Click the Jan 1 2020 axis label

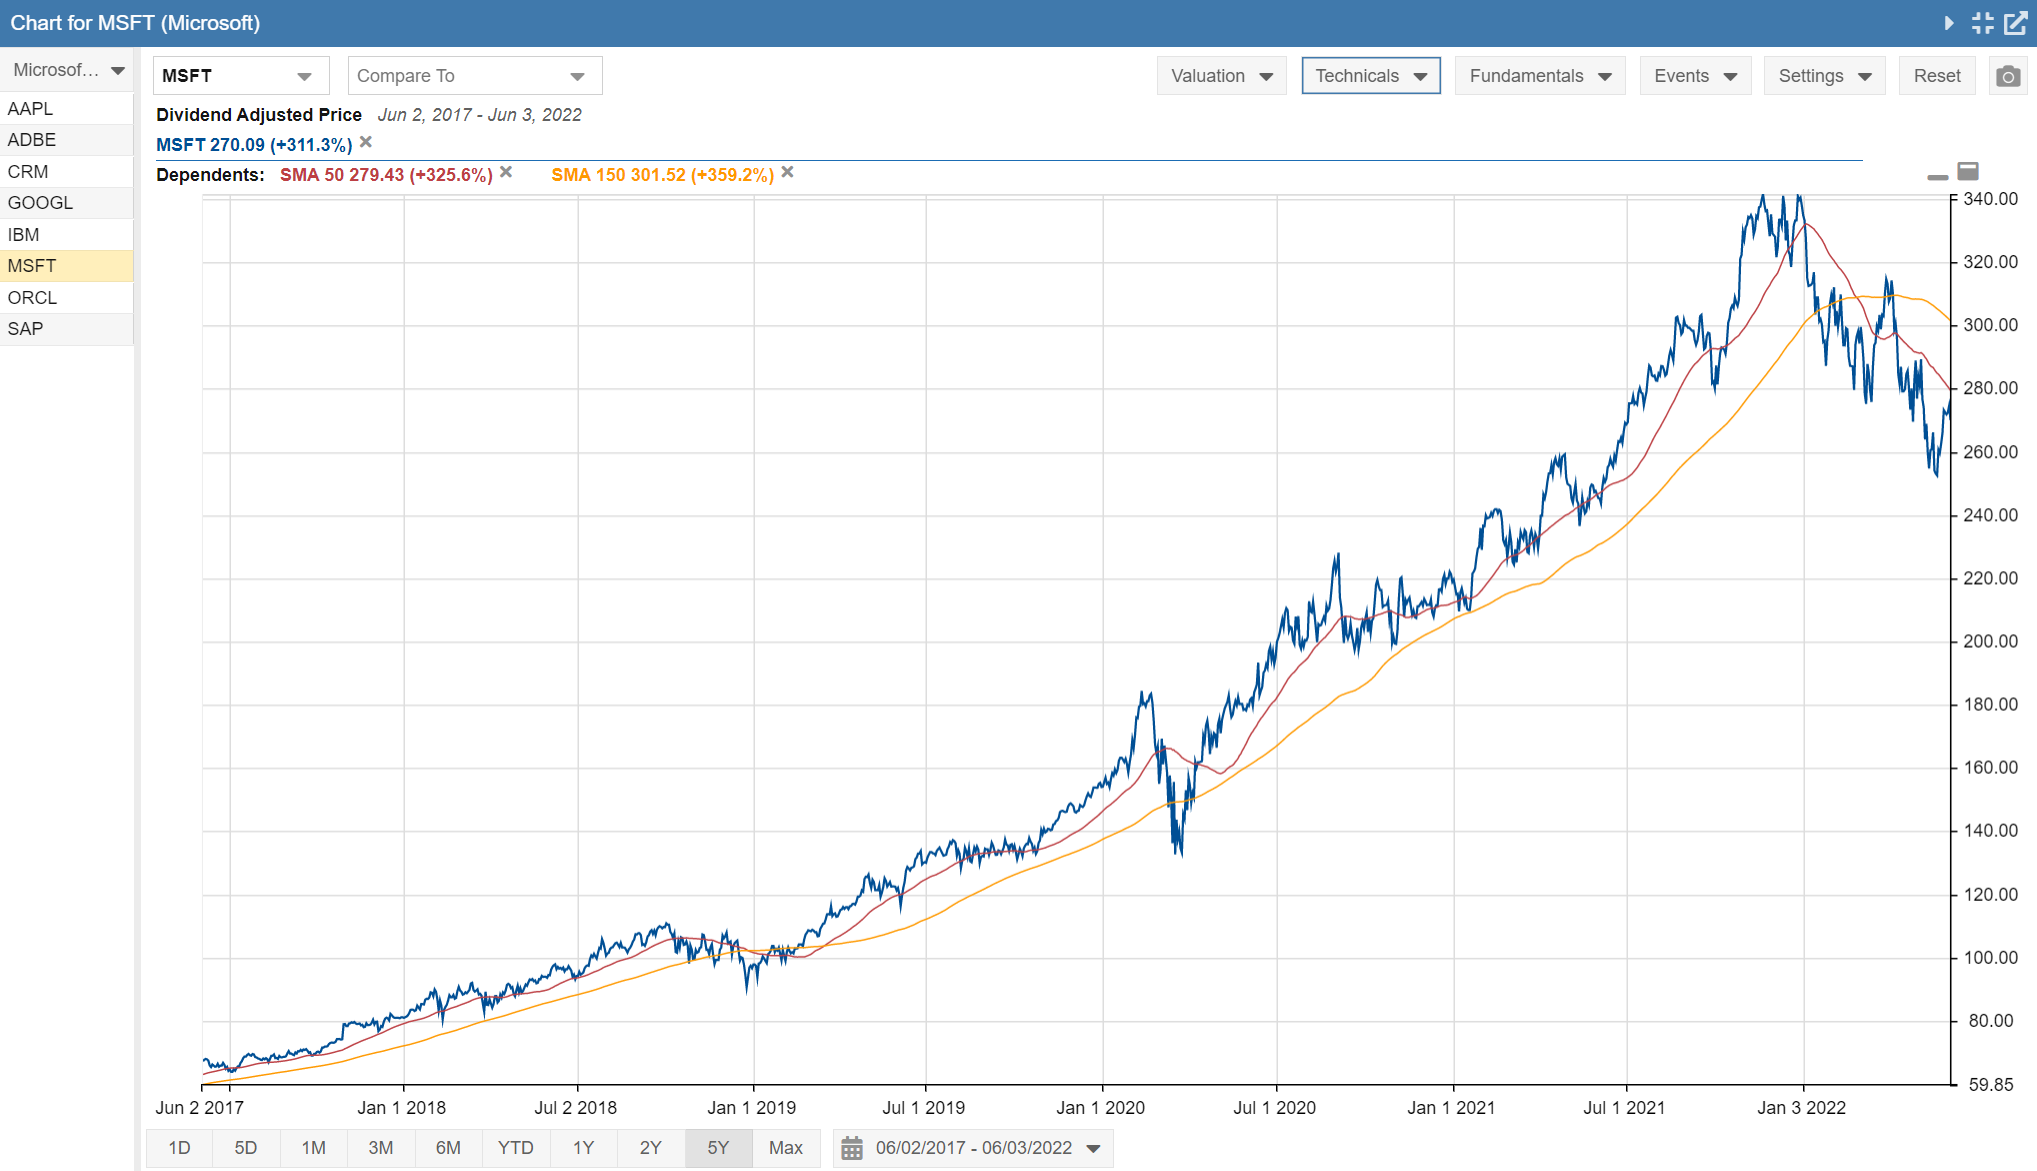tap(1100, 1108)
